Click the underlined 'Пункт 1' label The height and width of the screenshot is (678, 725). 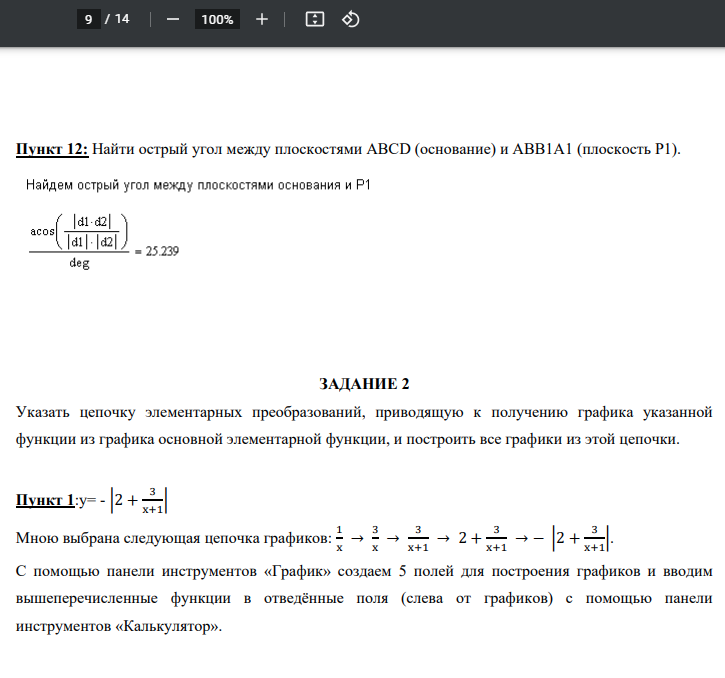(45, 500)
